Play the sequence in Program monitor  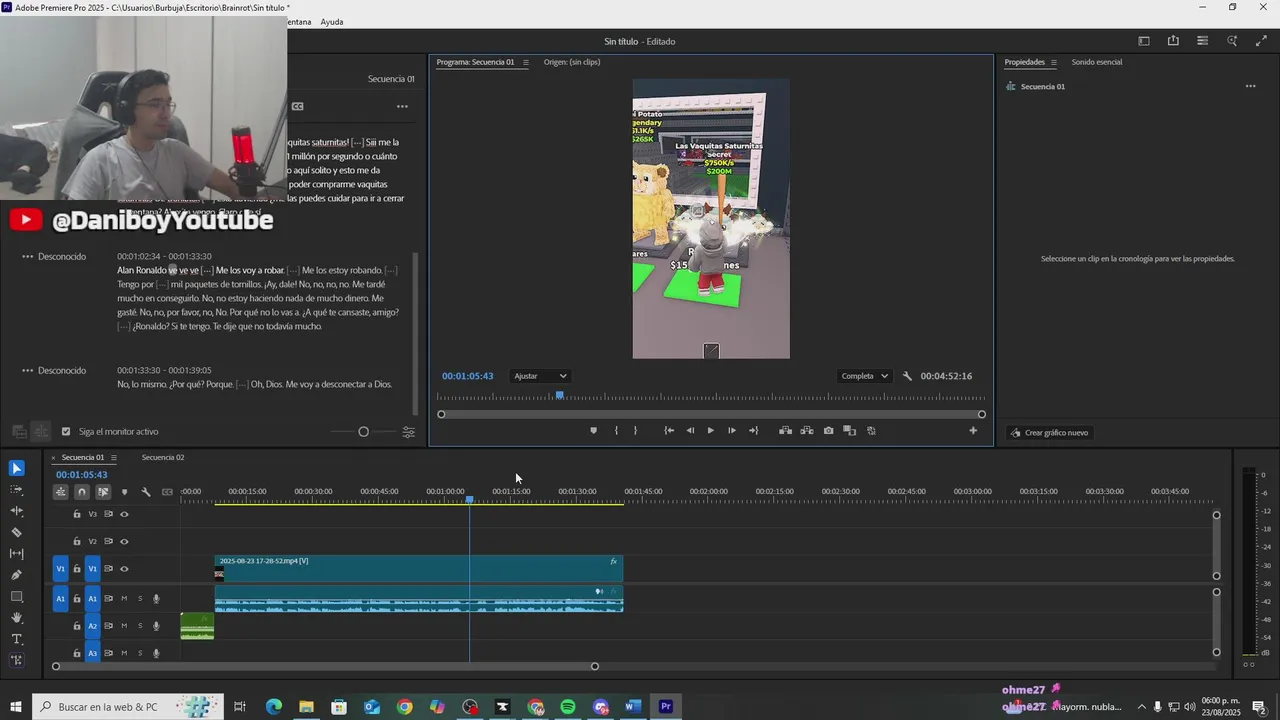[711, 431]
